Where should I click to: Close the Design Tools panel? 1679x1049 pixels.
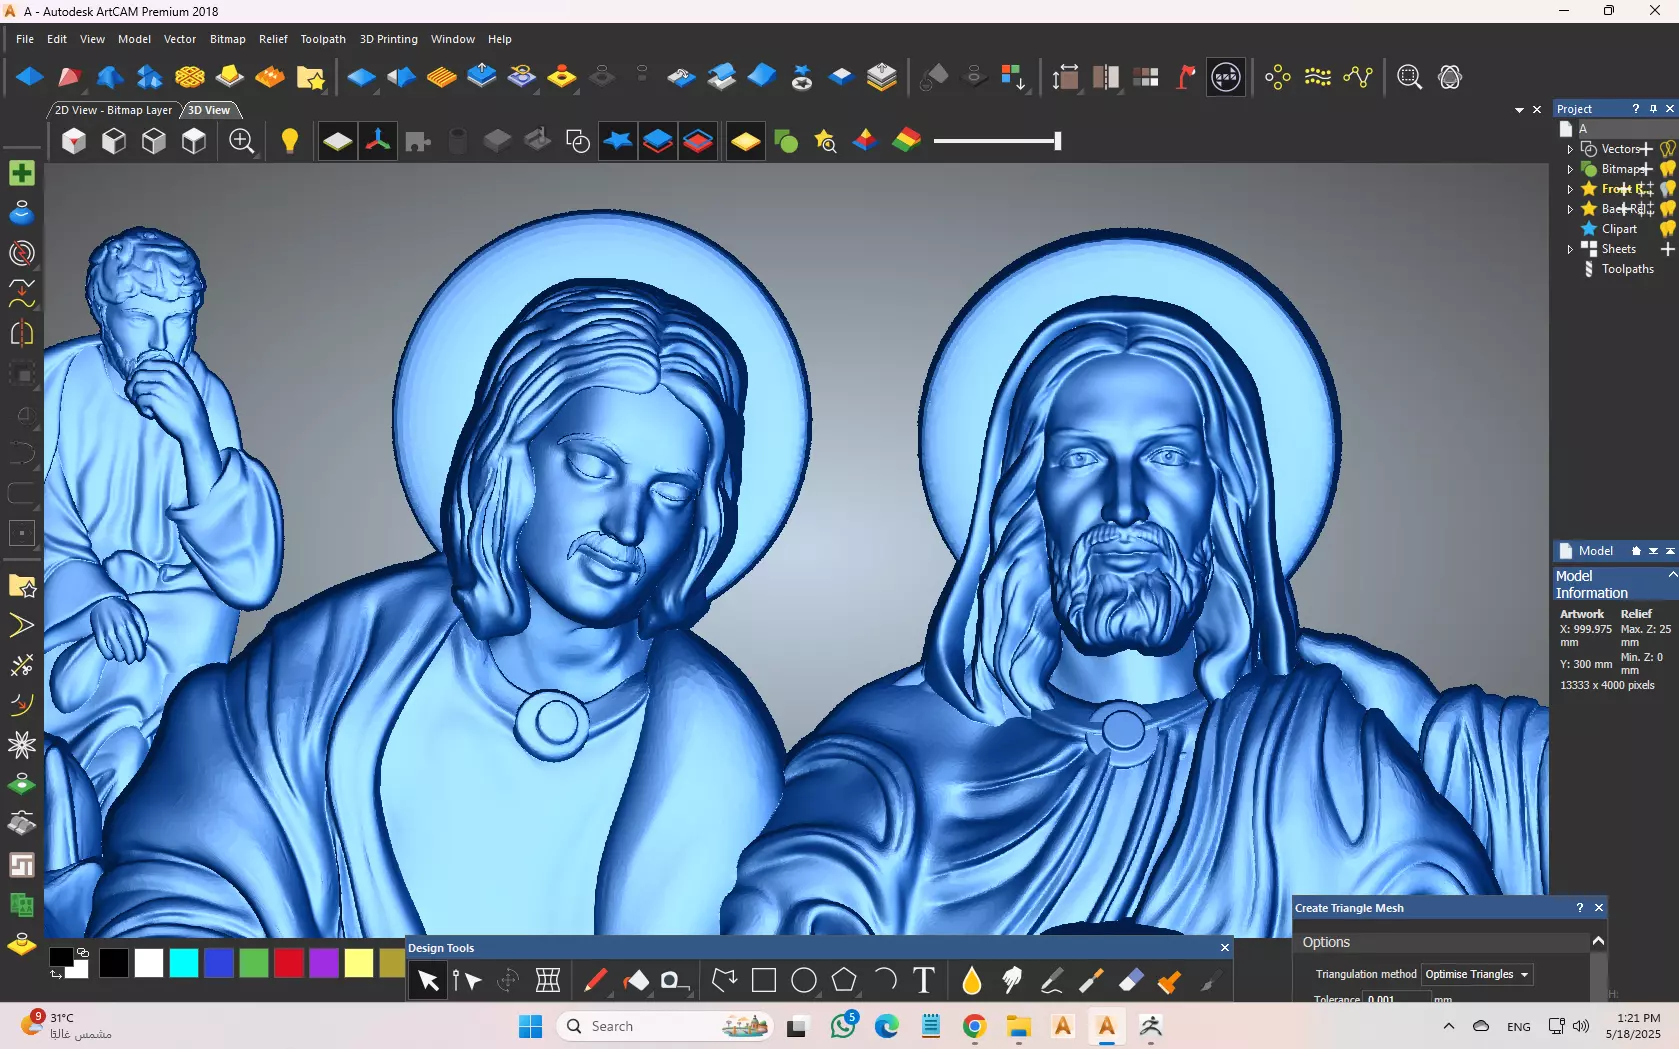(x=1224, y=948)
